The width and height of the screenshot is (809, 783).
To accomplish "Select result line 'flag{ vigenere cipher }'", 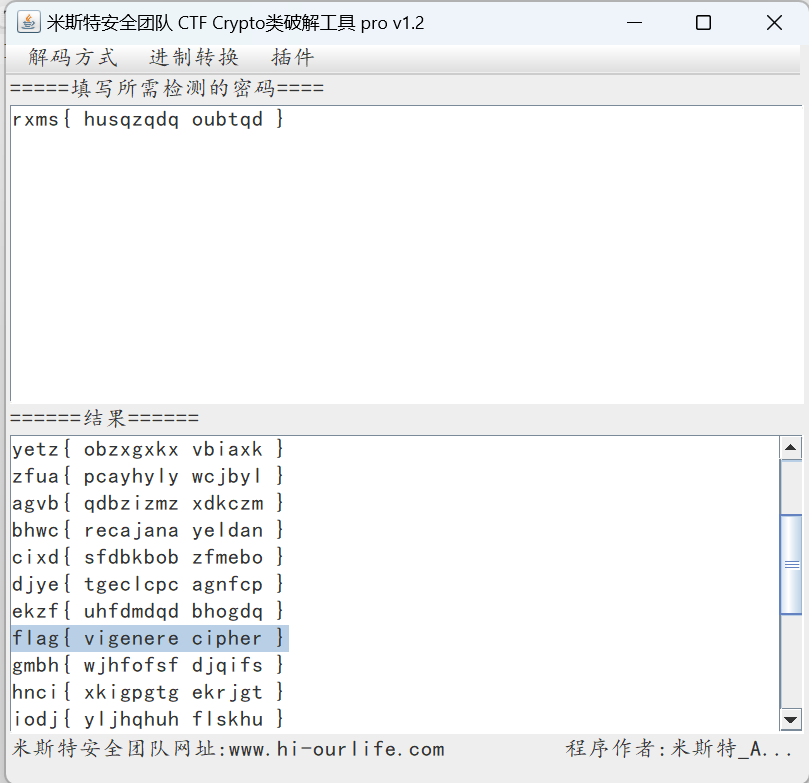I will tap(148, 639).
